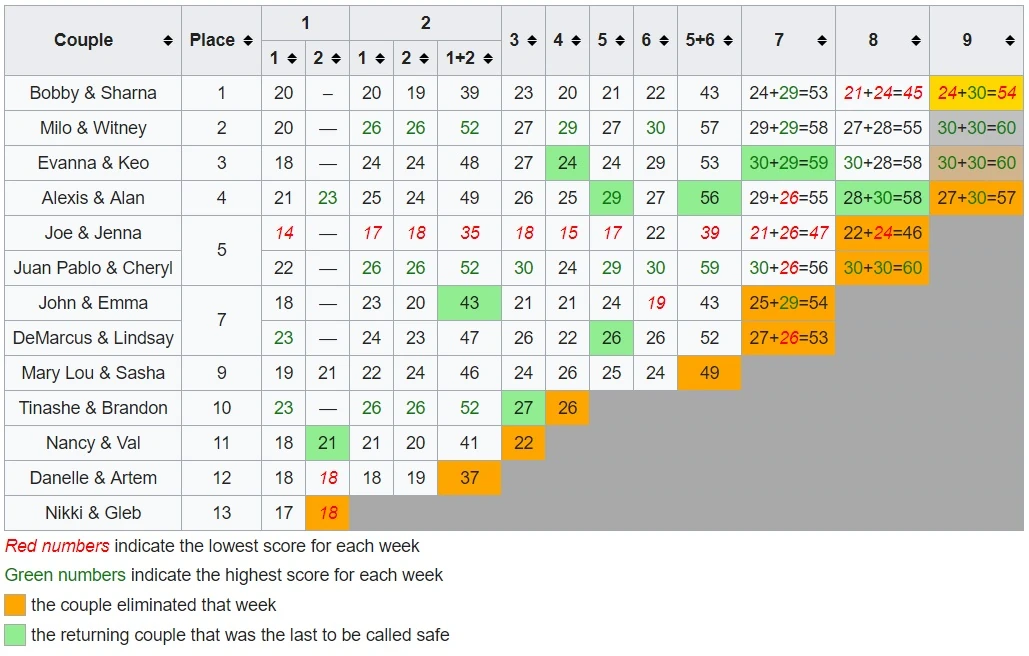1029x656 pixels.
Task: Click the Place column sort arrows
Action: tap(244, 41)
